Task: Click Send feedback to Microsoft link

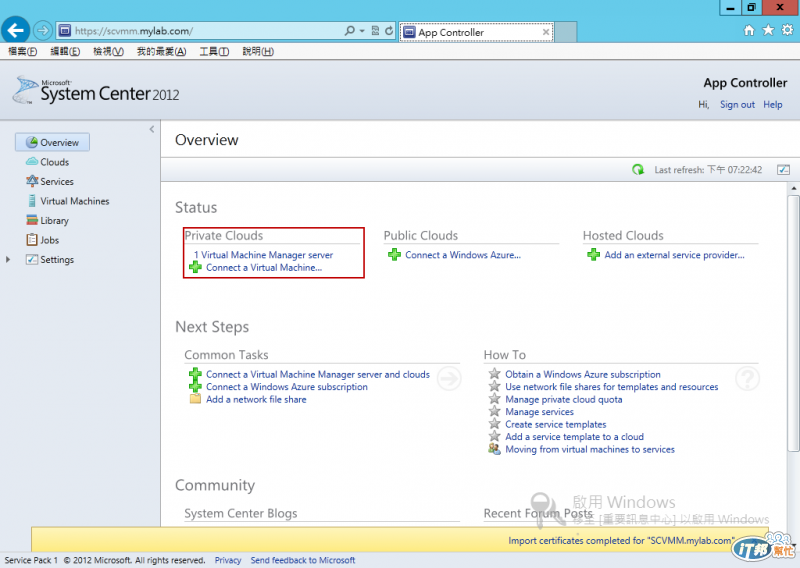Action: (x=303, y=560)
